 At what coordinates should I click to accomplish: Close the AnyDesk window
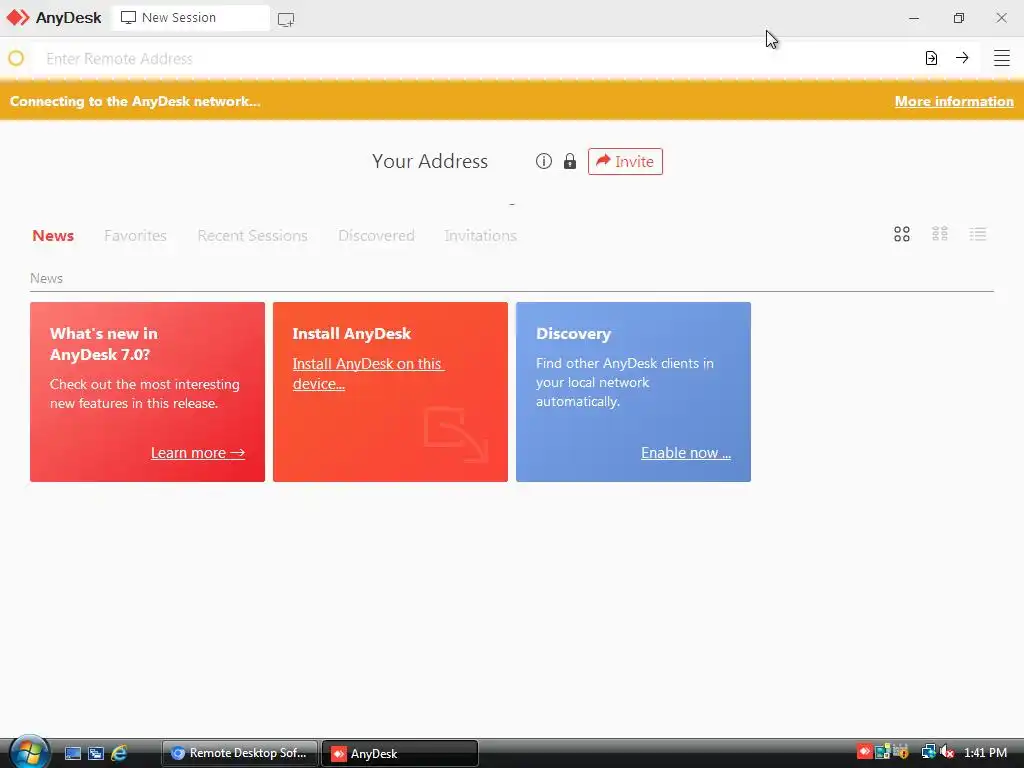pyautogui.click(x=1001, y=18)
